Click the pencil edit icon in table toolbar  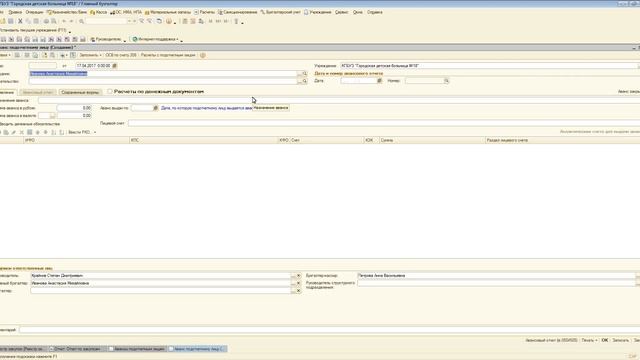pyautogui.click(x=13, y=132)
